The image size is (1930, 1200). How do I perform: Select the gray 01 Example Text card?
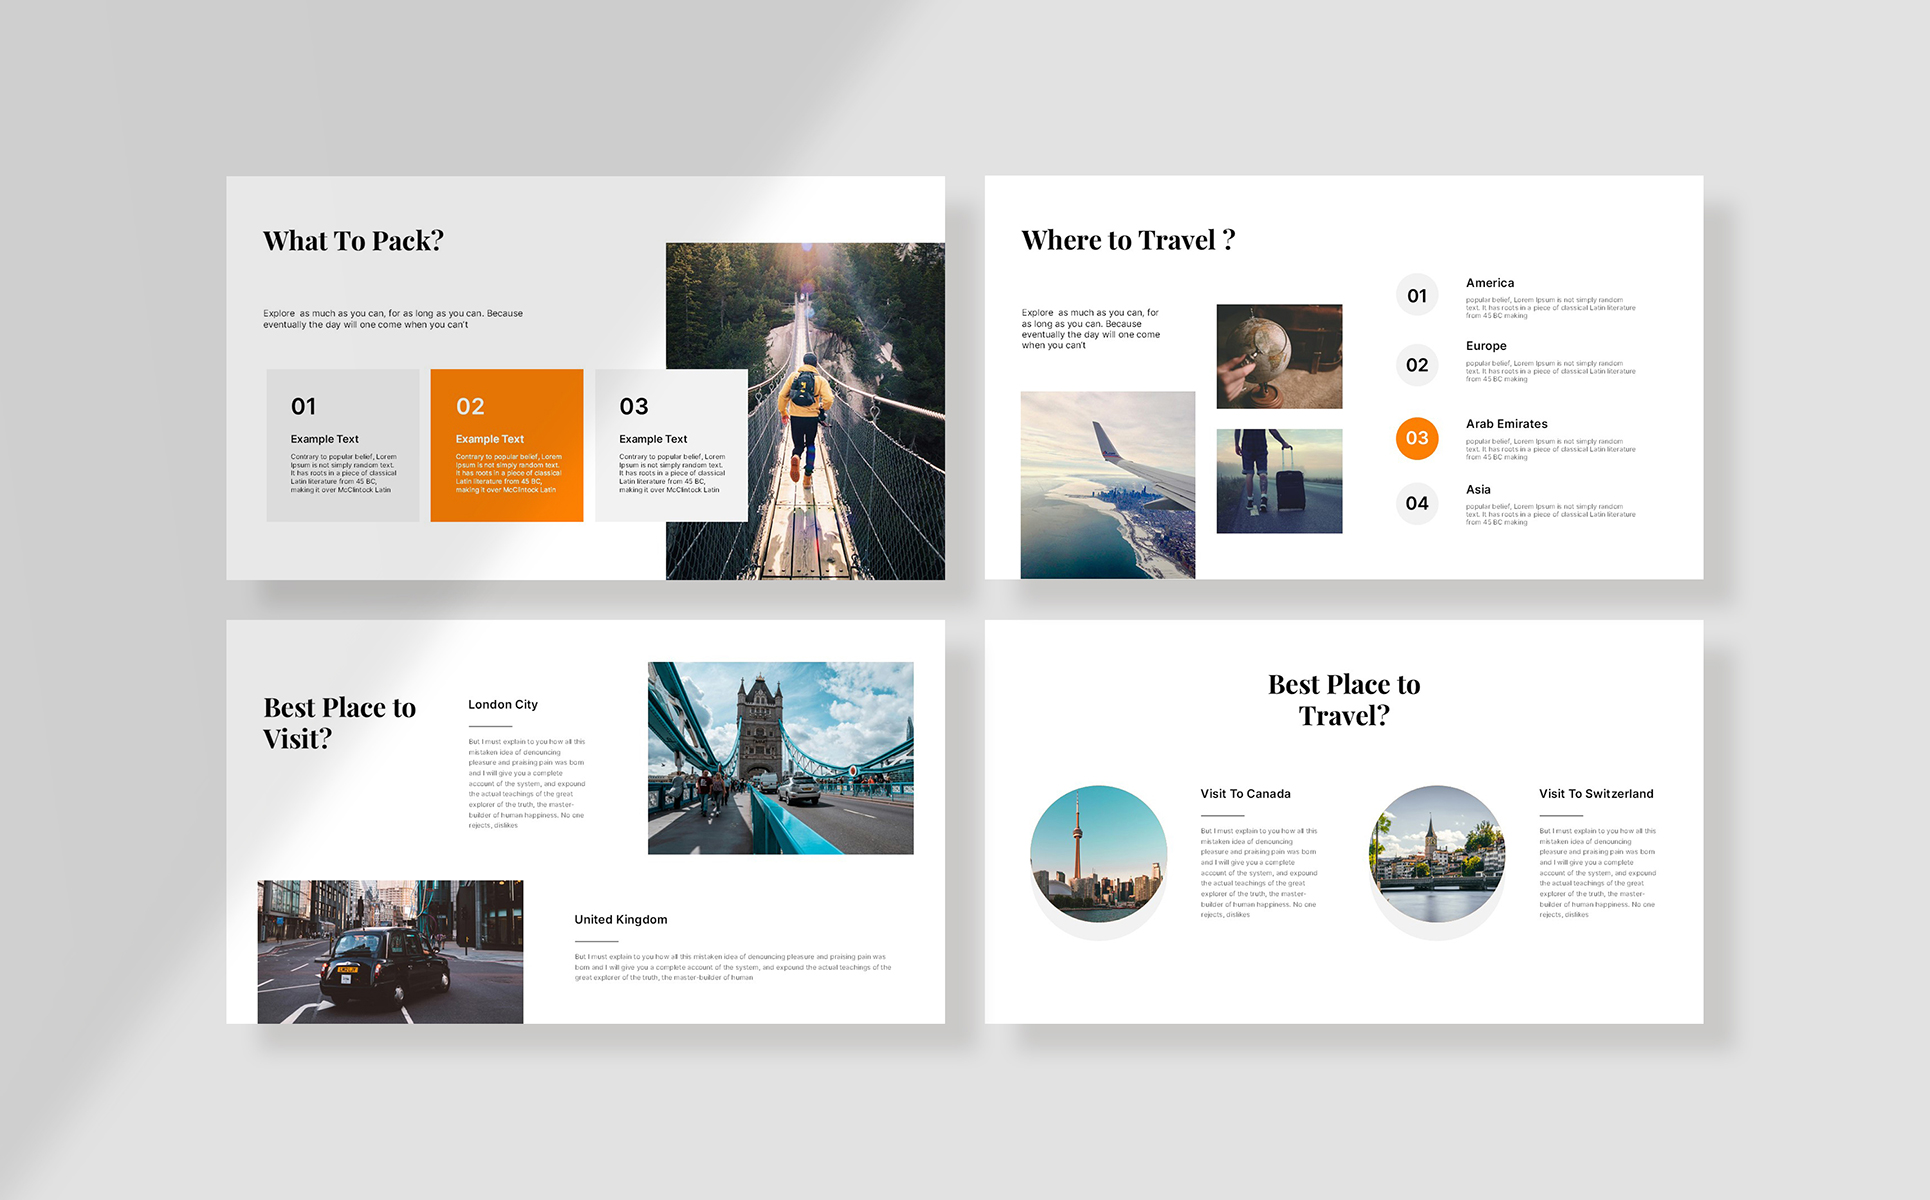coord(342,445)
